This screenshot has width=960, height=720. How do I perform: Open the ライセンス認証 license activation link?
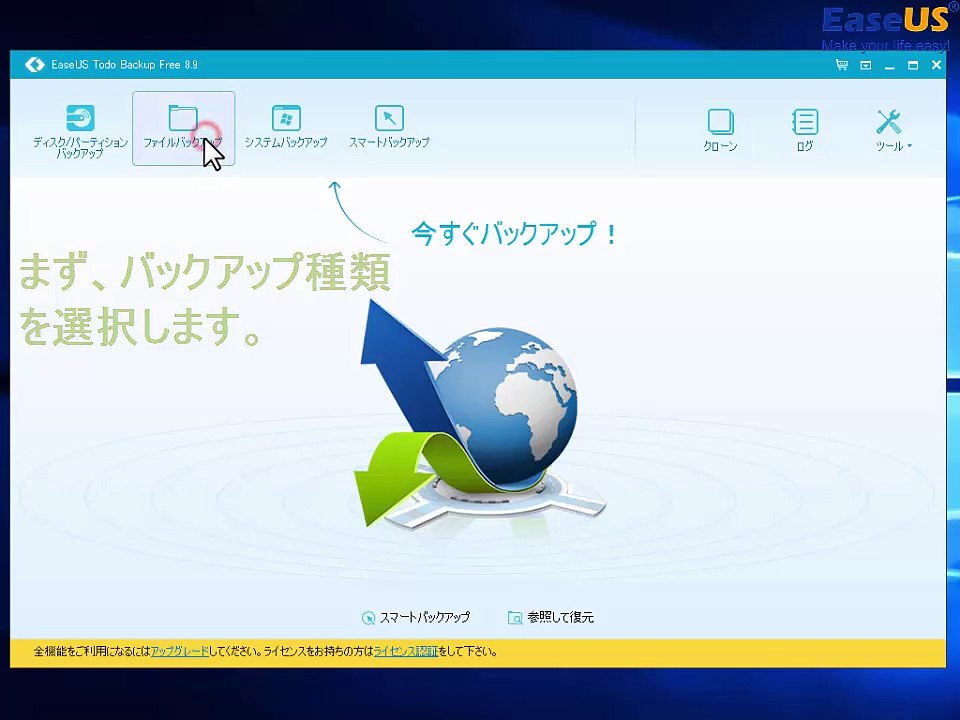(x=405, y=651)
